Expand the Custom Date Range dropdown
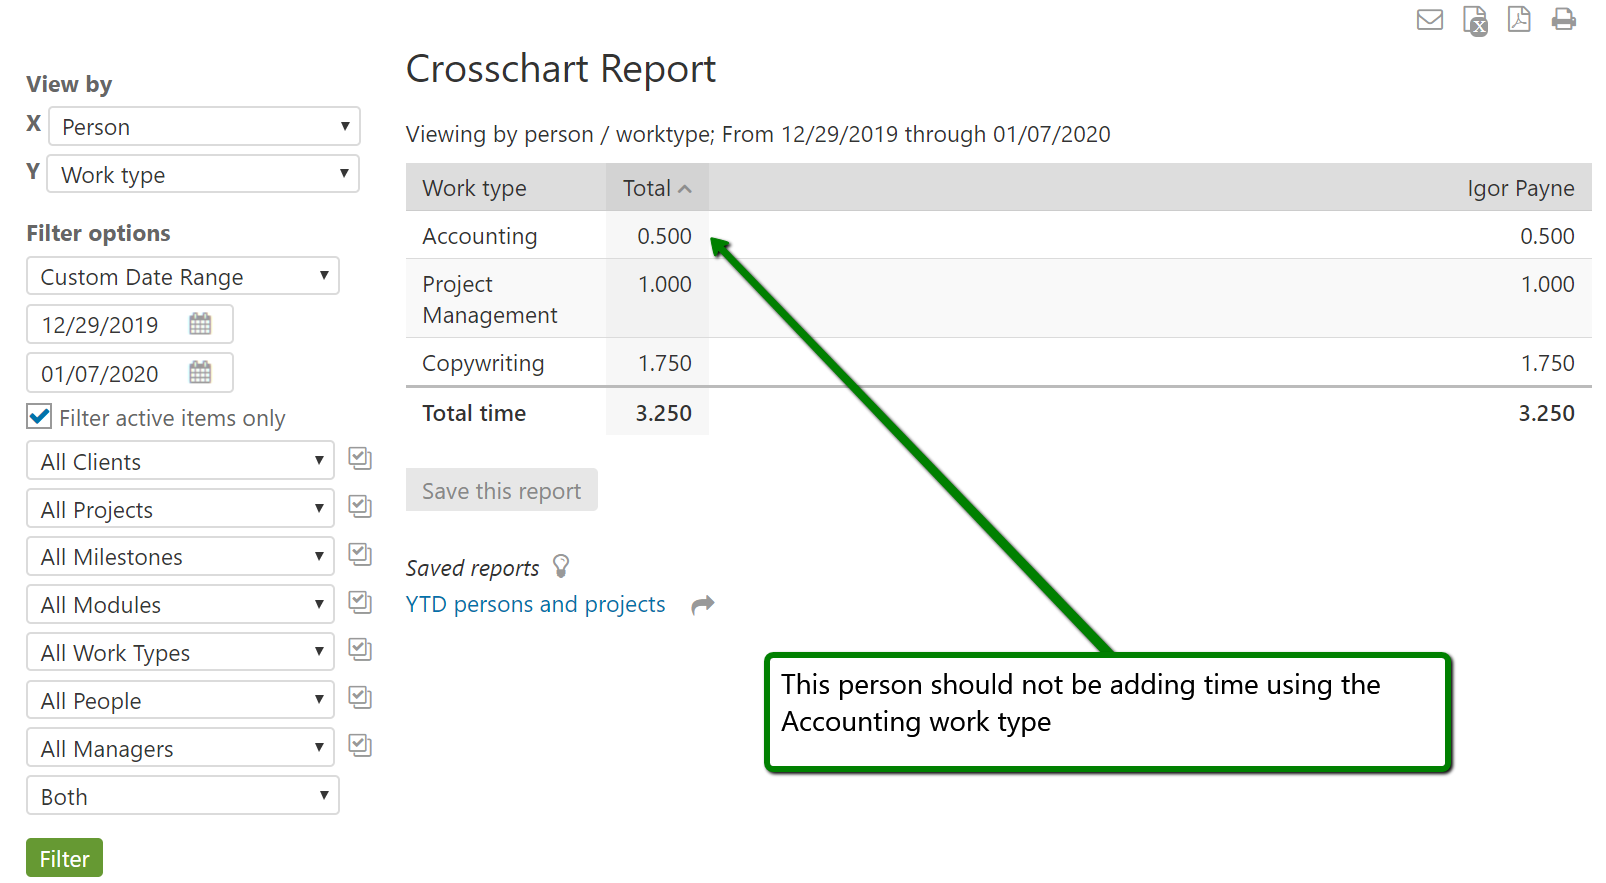 (183, 277)
